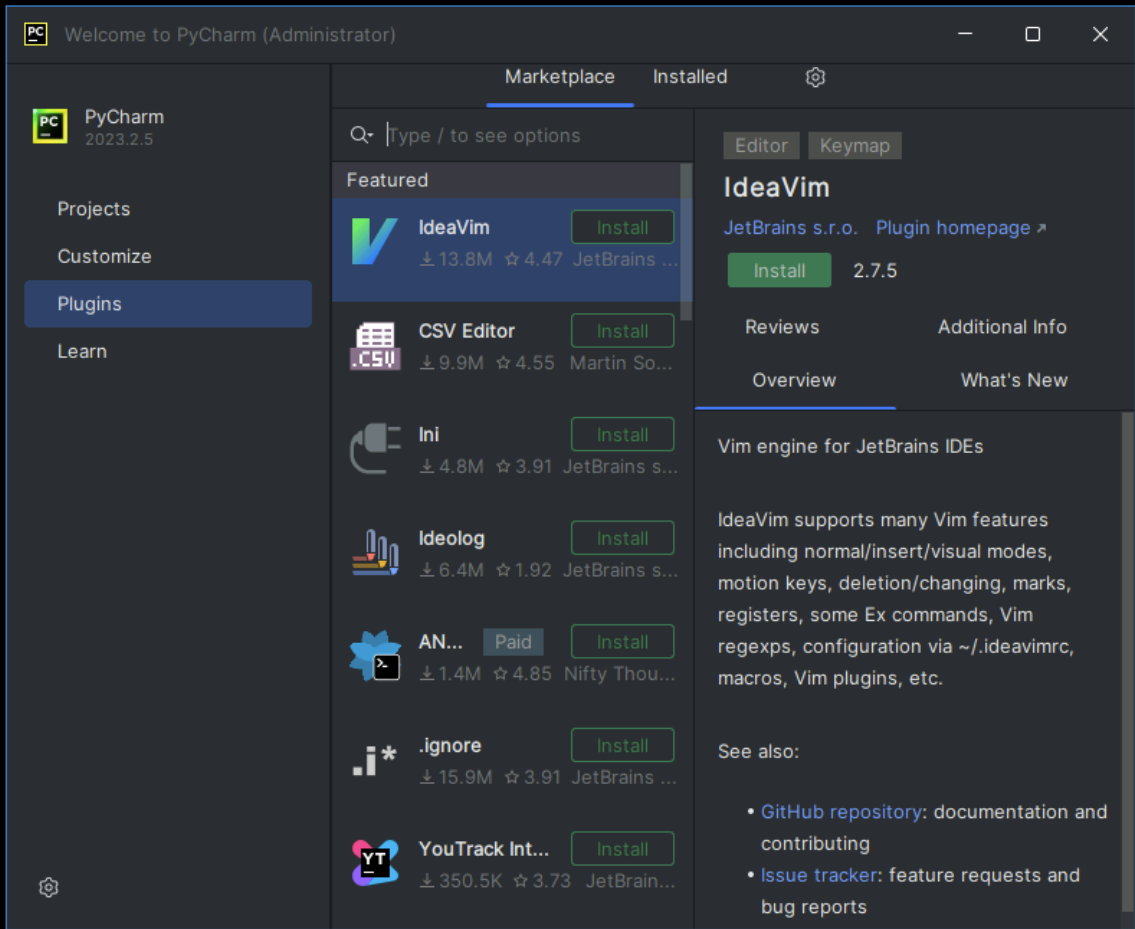Select the CSV Editor plugin name
Screen dimensions: 1135x929
[x=467, y=331]
